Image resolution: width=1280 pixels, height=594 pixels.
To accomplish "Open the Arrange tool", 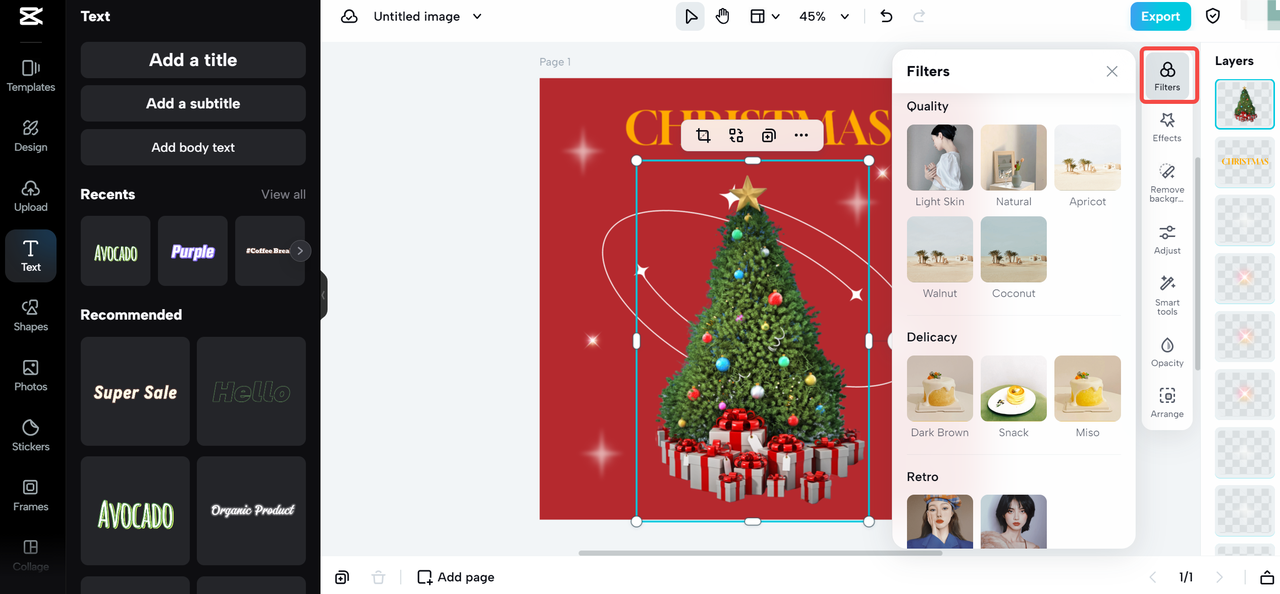I will (1167, 402).
